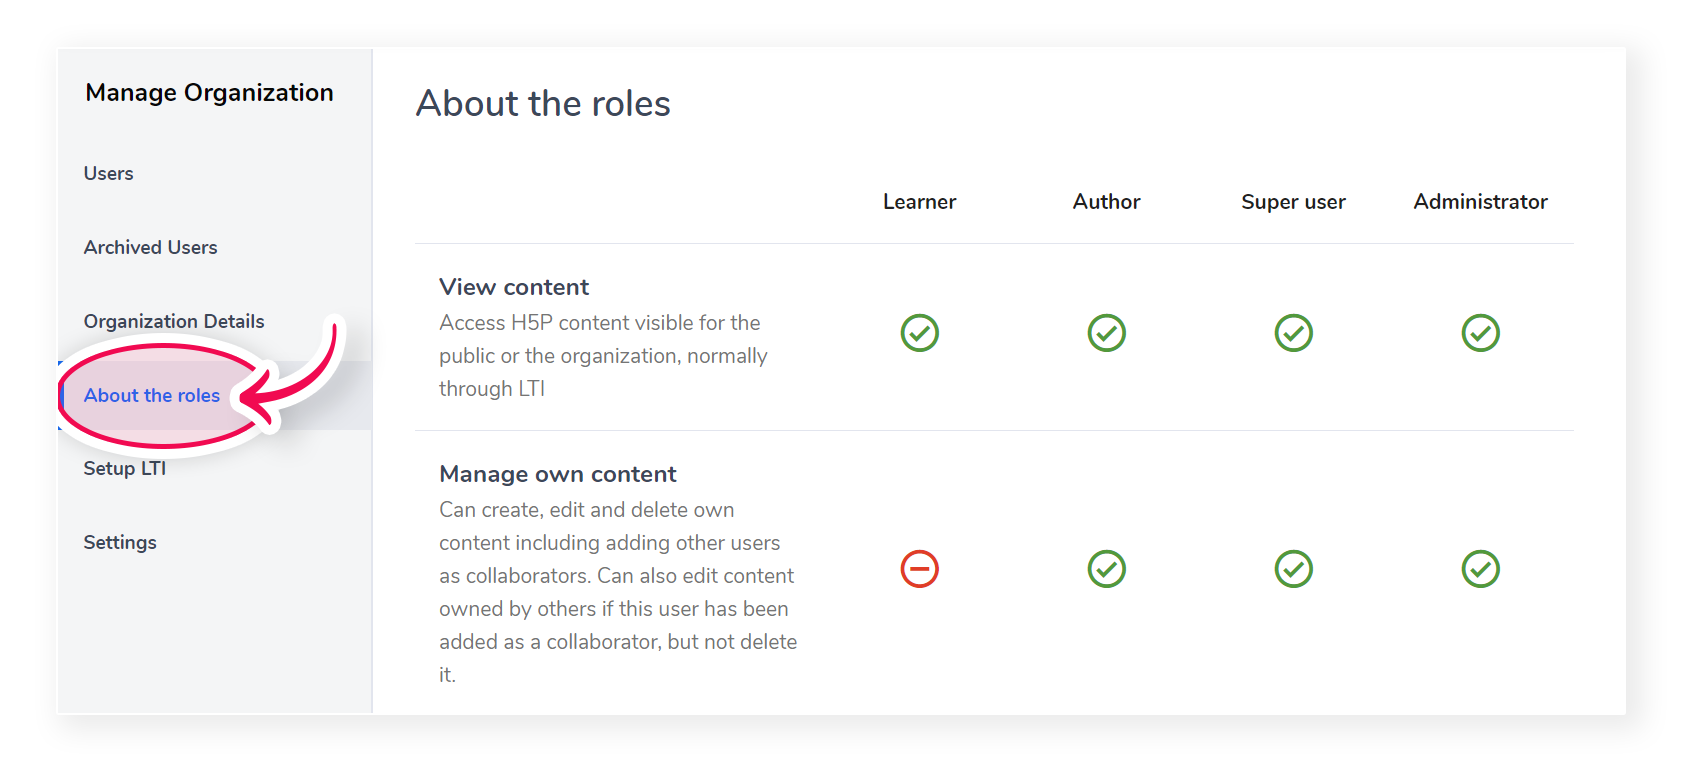The height and width of the screenshot is (770, 1682).
Task: Click Author's View content green checkmark
Action: [x=1106, y=333]
